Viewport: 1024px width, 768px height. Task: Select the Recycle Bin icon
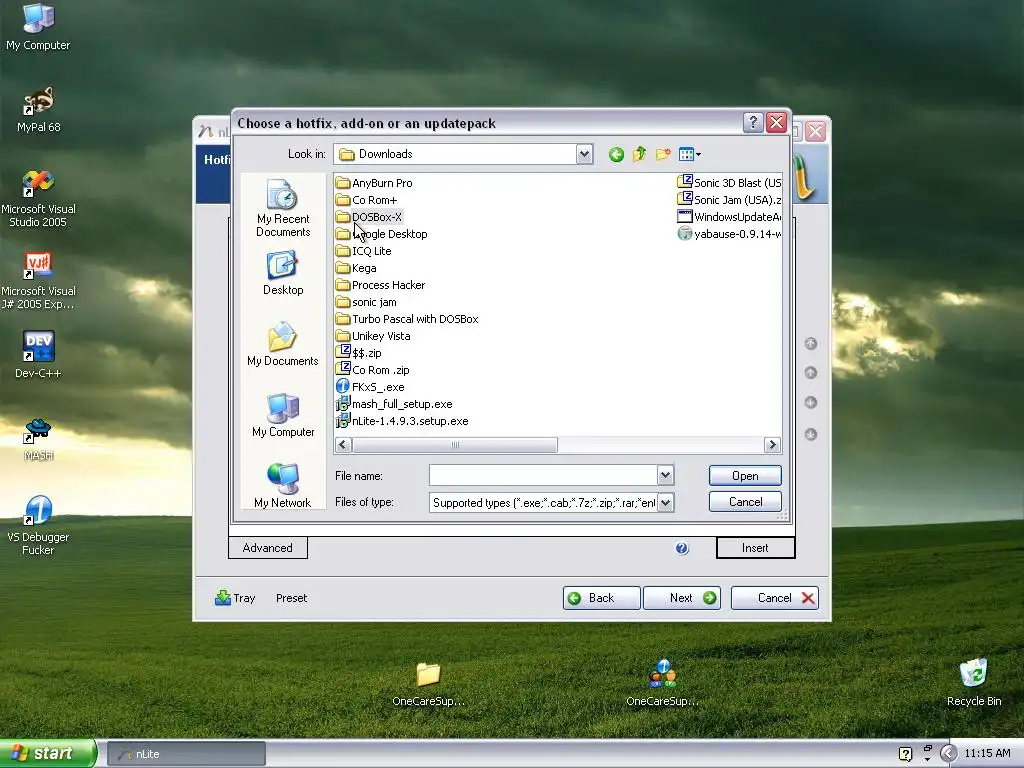(974, 682)
